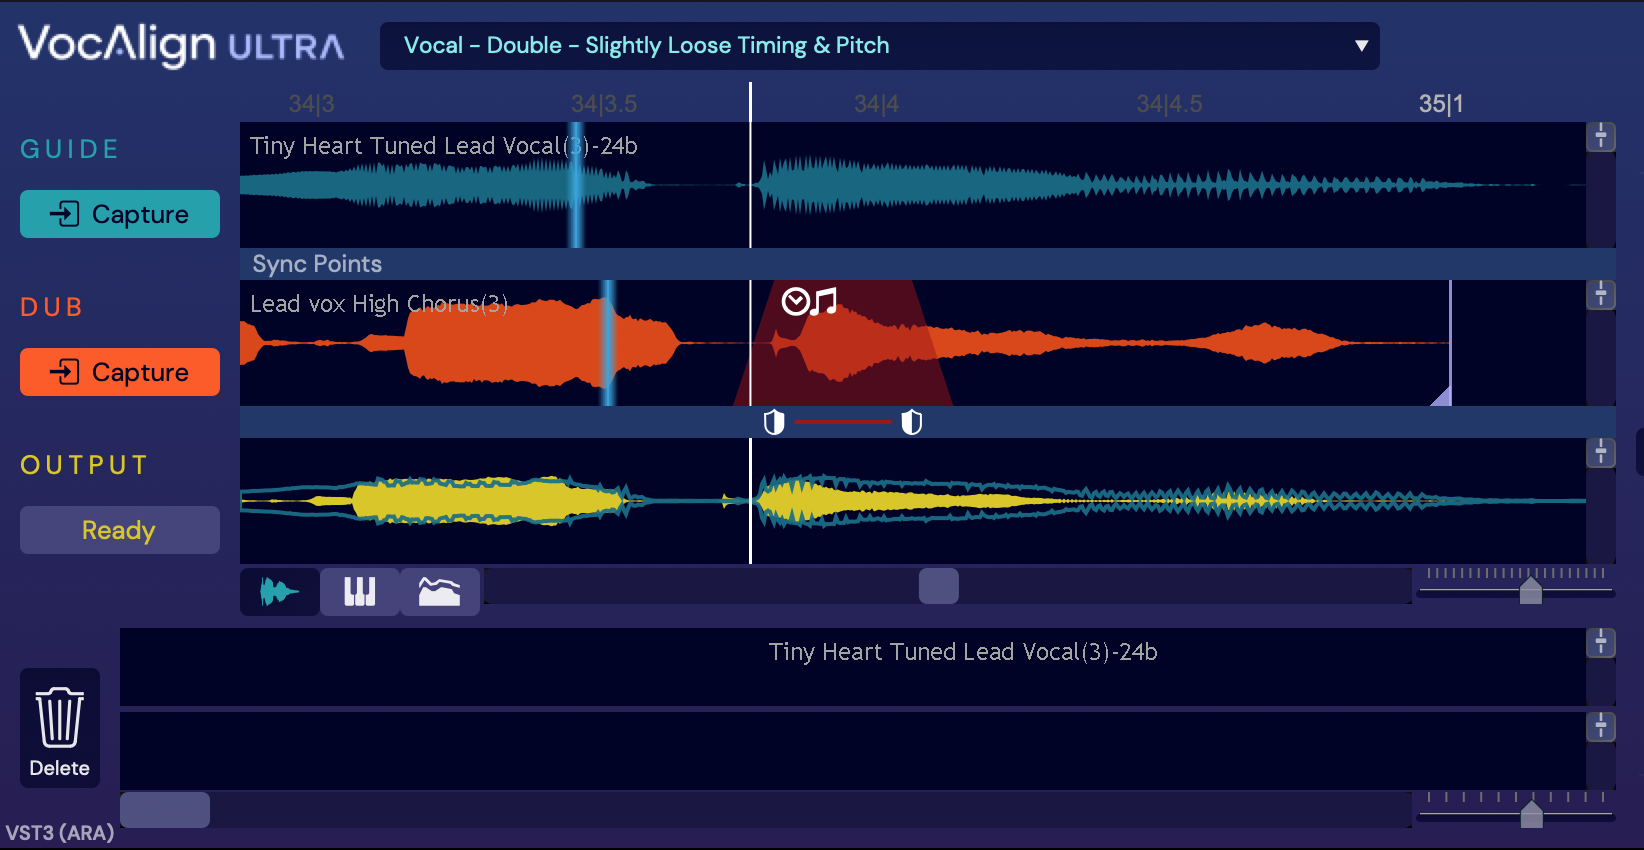Switch to the waveform view icon
Screen dimensions: 1644x850
coord(279,592)
